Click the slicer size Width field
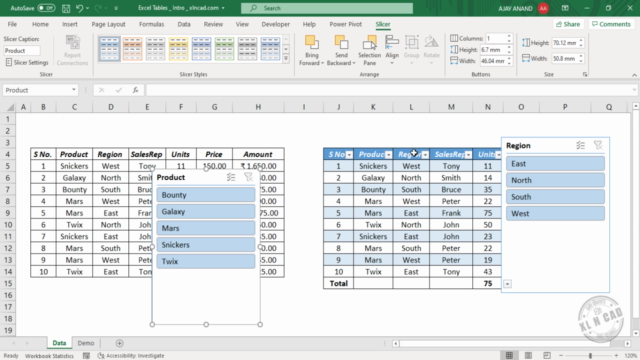The width and height of the screenshot is (640, 360). pos(564,59)
